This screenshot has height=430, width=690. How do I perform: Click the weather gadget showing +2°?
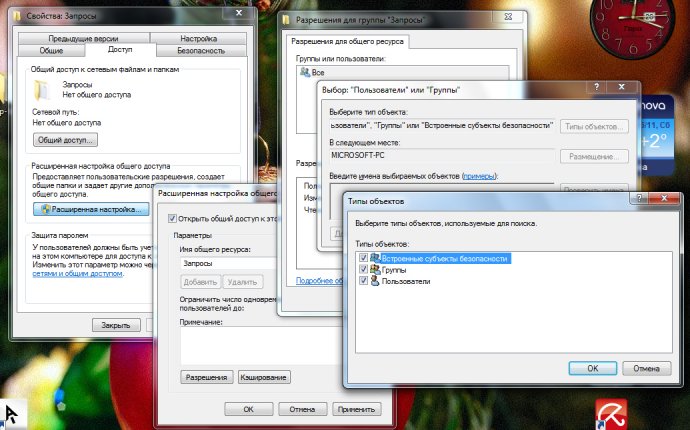656,135
